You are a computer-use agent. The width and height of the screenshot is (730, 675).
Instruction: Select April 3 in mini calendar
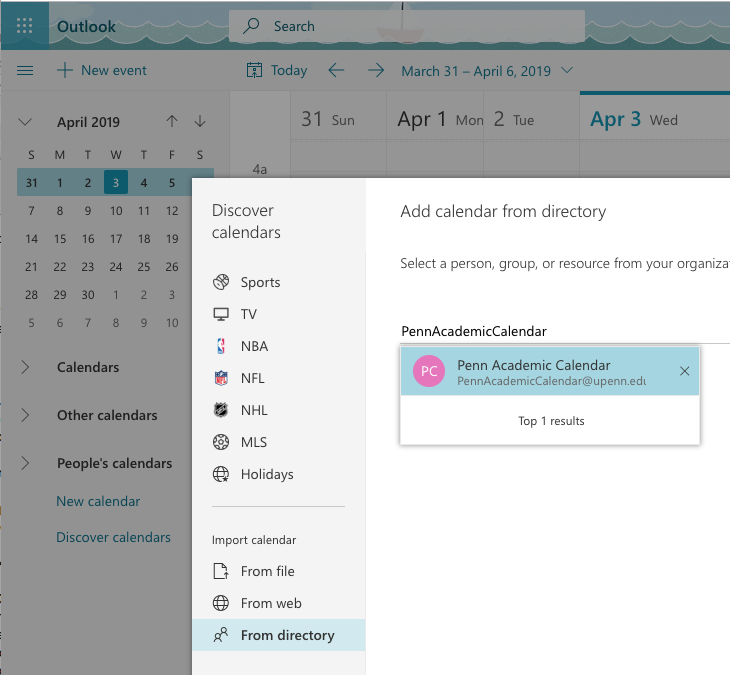116,182
